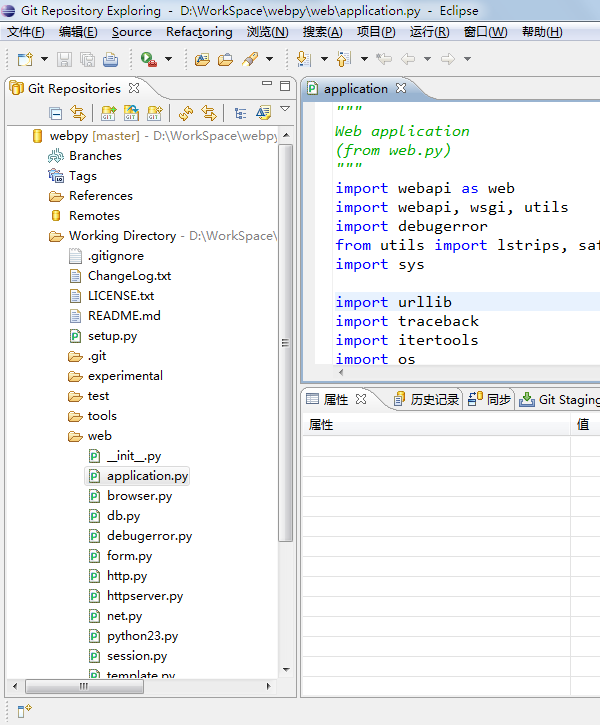Click Add existing Git repository icon

click(x=108, y=113)
